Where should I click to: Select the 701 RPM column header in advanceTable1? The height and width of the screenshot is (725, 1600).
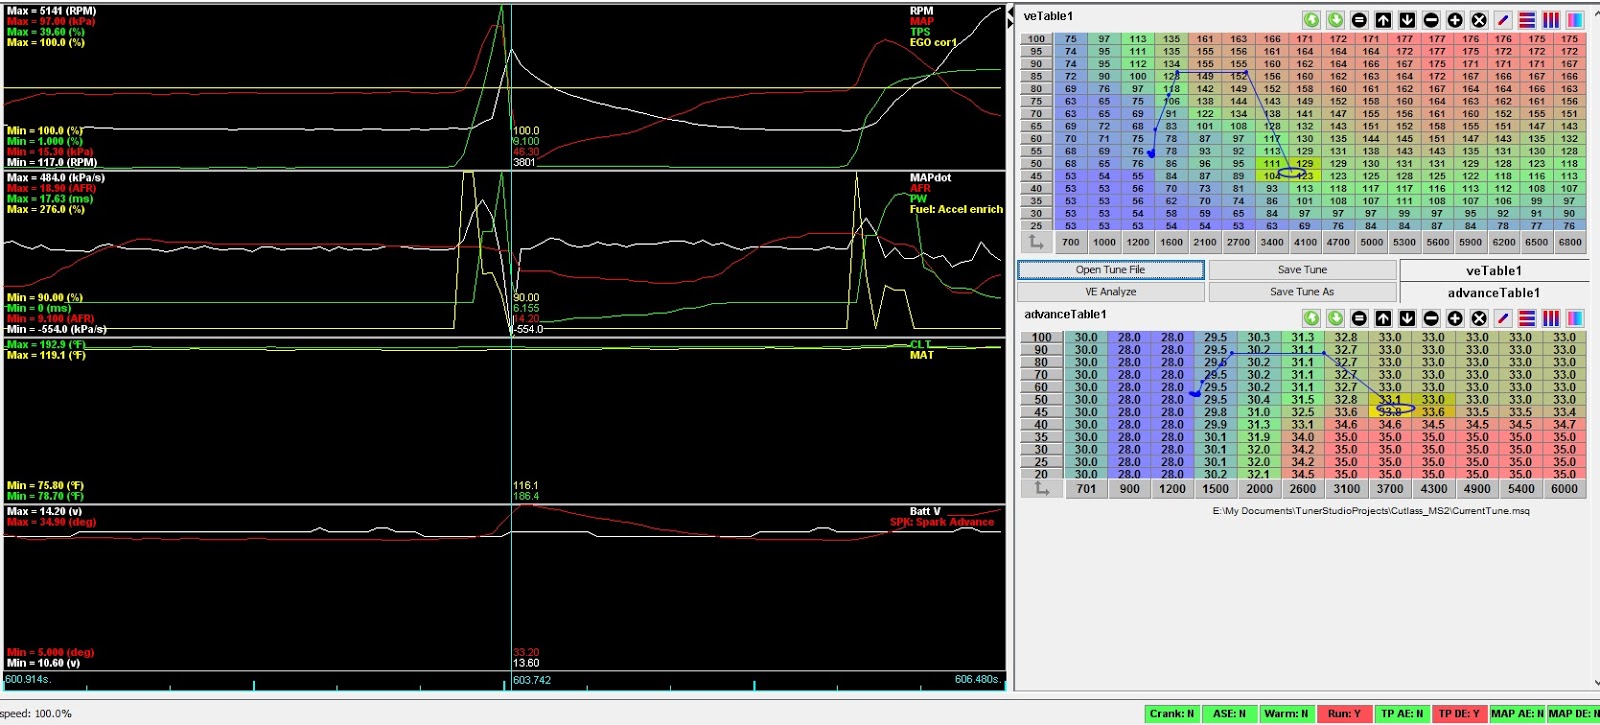[x=1086, y=489]
